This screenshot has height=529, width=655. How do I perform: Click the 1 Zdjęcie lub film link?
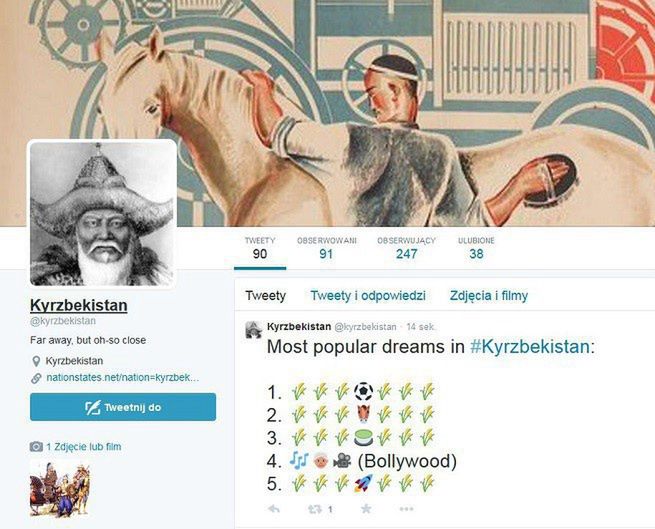[84, 447]
